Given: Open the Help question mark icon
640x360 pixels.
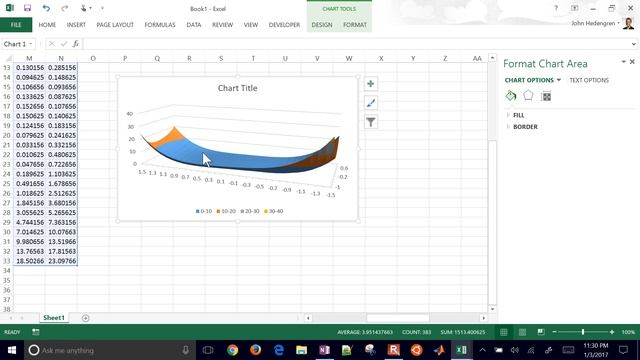Looking at the screenshot, I should (556, 8).
